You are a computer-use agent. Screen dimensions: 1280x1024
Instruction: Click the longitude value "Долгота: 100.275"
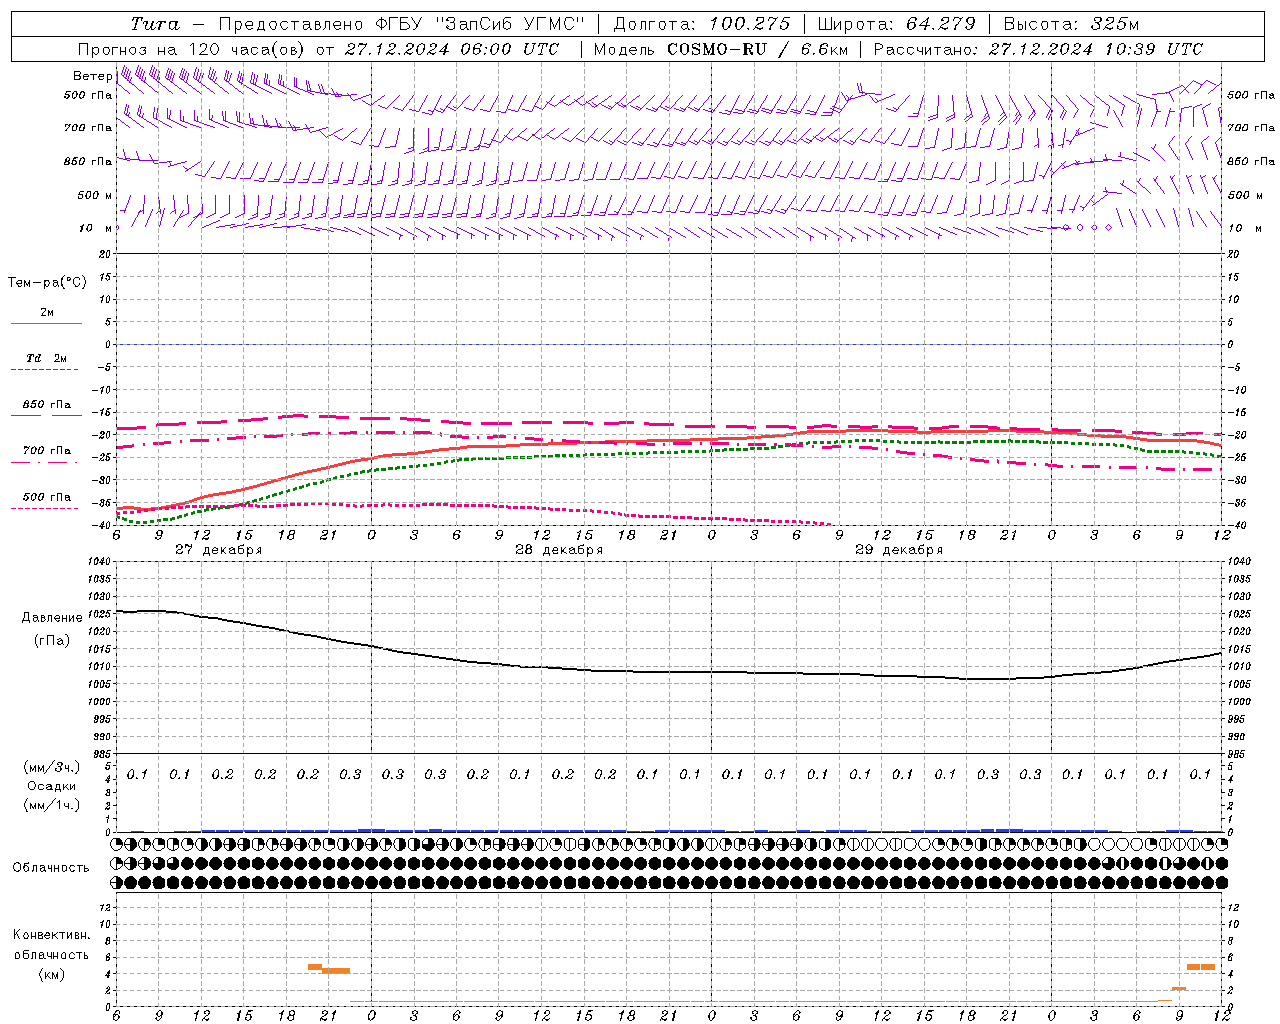[x=701, y=24]
